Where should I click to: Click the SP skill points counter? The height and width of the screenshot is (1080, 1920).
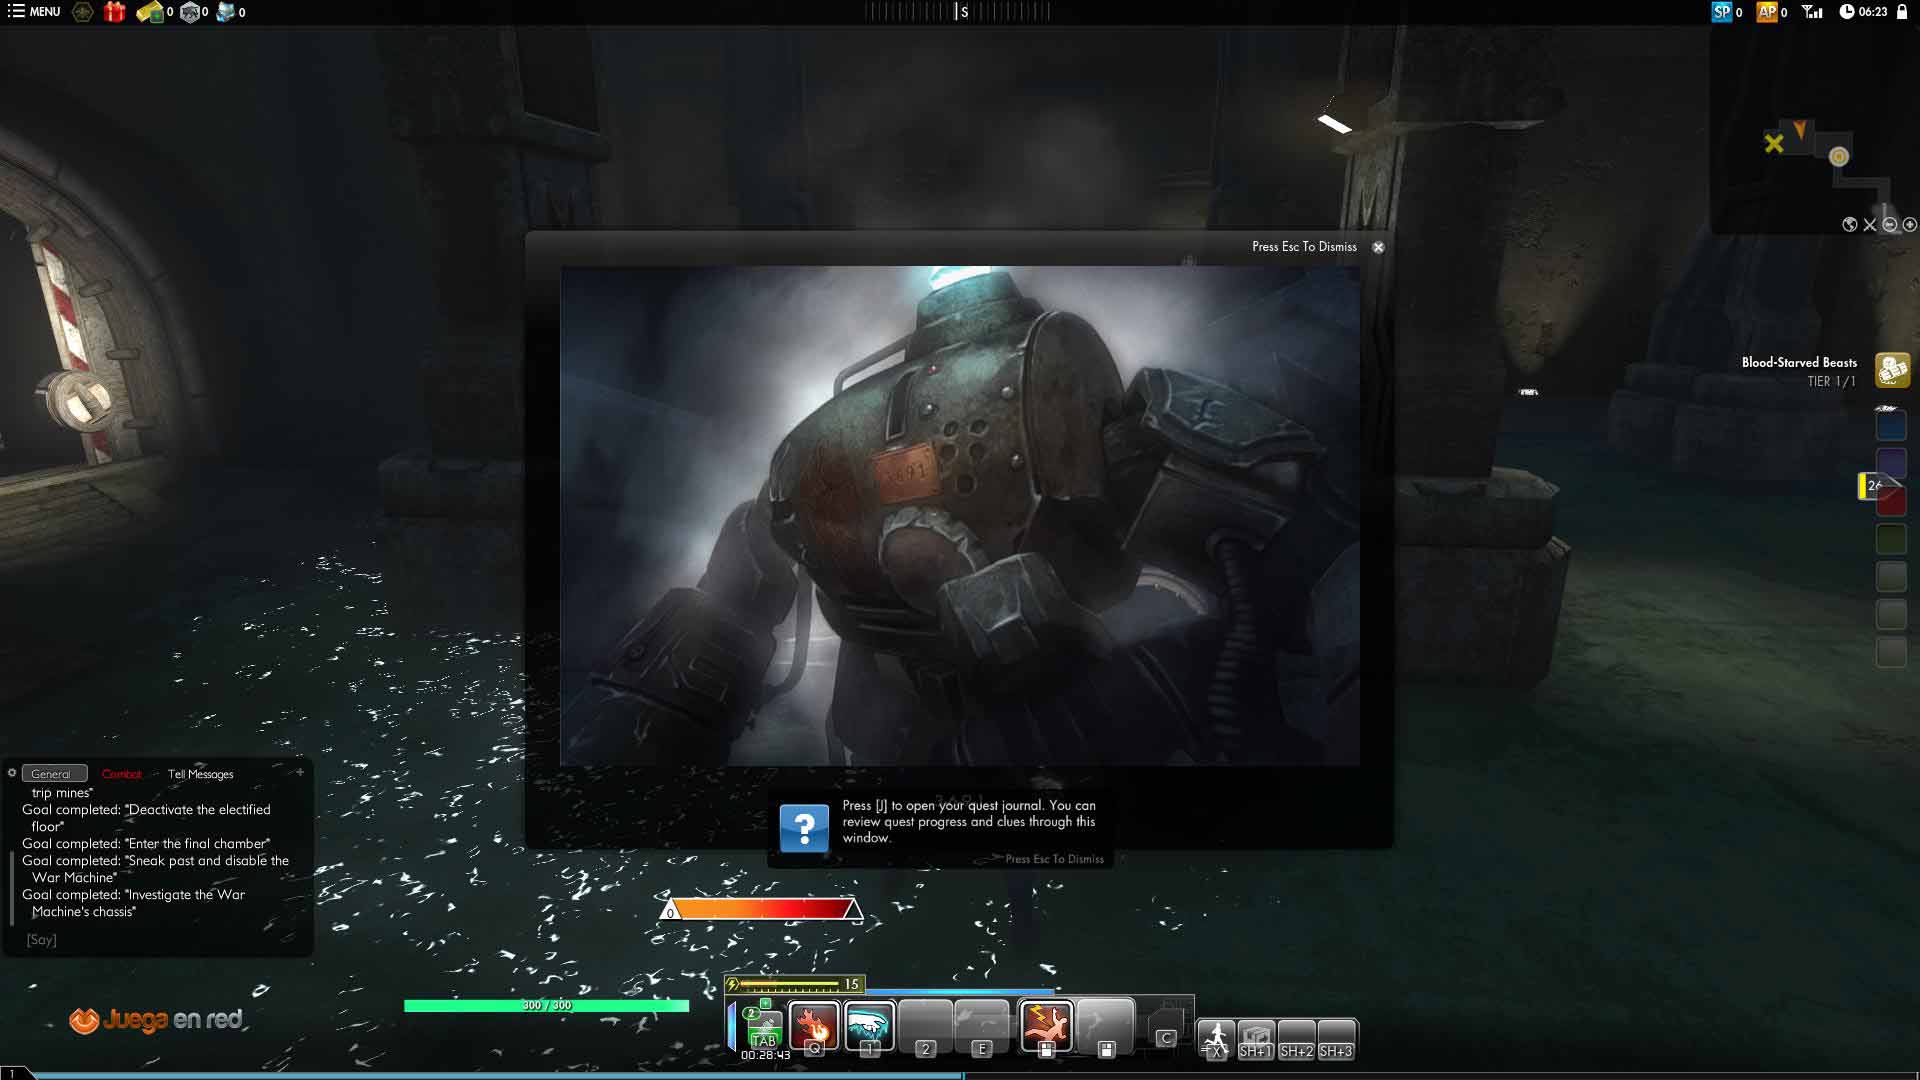click(1726, 12)
